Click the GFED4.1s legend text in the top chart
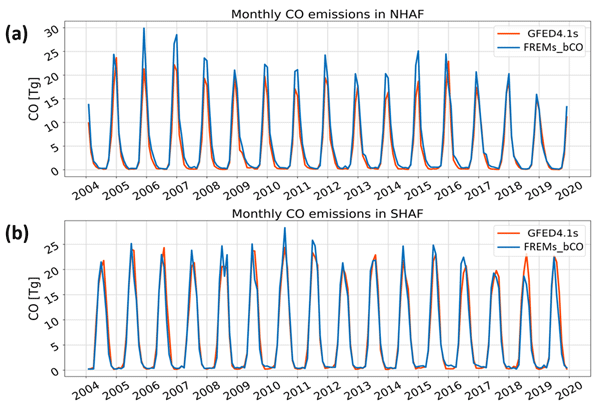This screenshot has height=411, width=600. [x=555, y=32]
